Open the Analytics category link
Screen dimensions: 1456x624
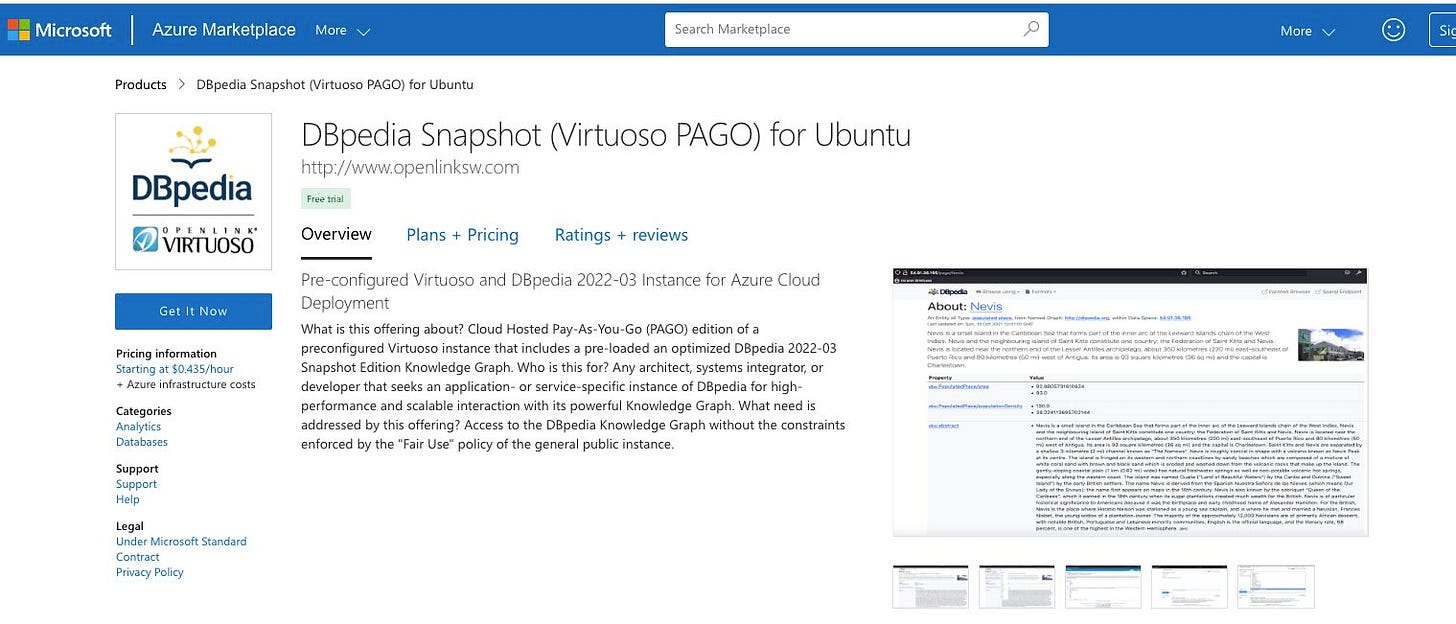pos(138,426)
